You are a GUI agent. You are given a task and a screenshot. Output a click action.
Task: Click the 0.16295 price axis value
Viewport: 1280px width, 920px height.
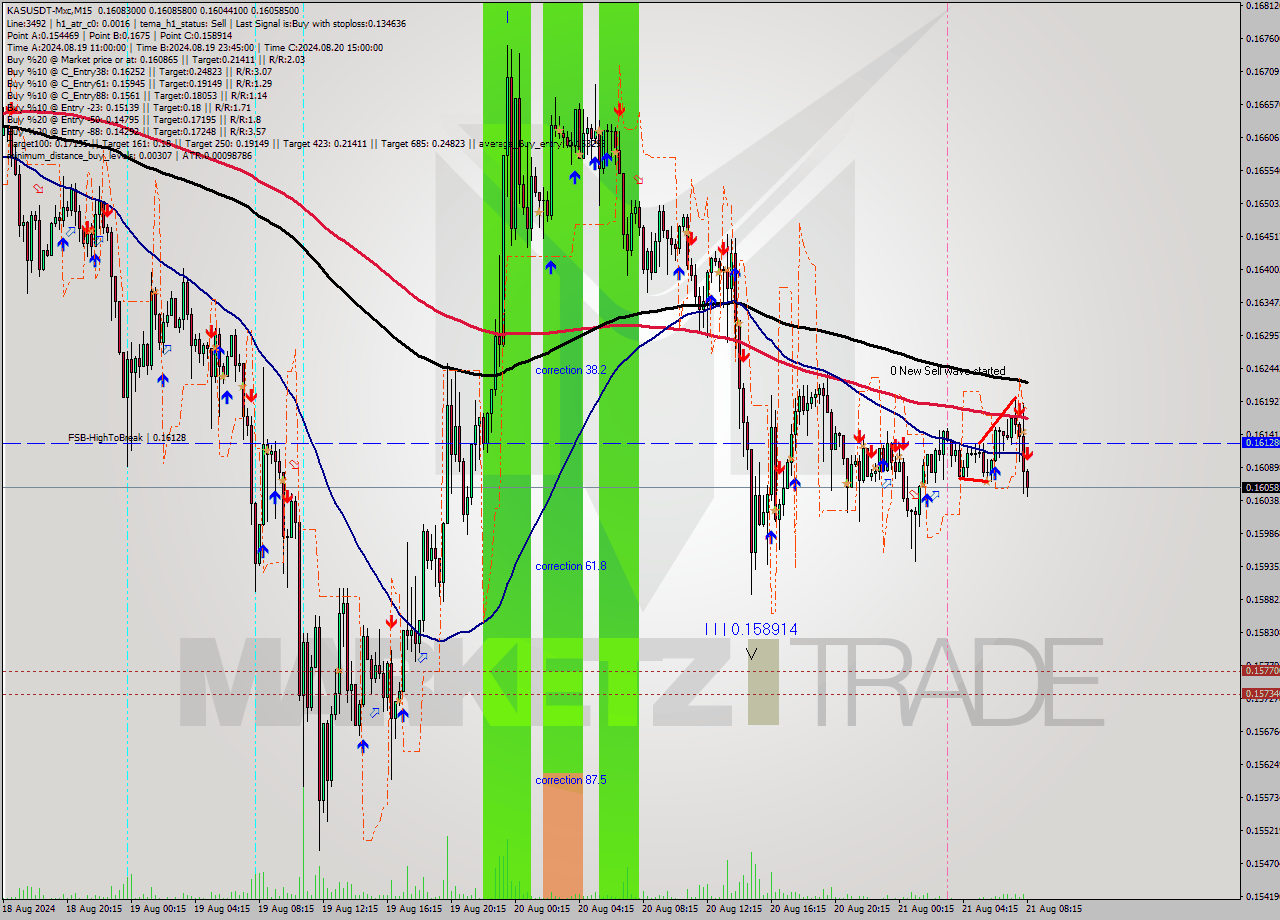pos(1262,335)
